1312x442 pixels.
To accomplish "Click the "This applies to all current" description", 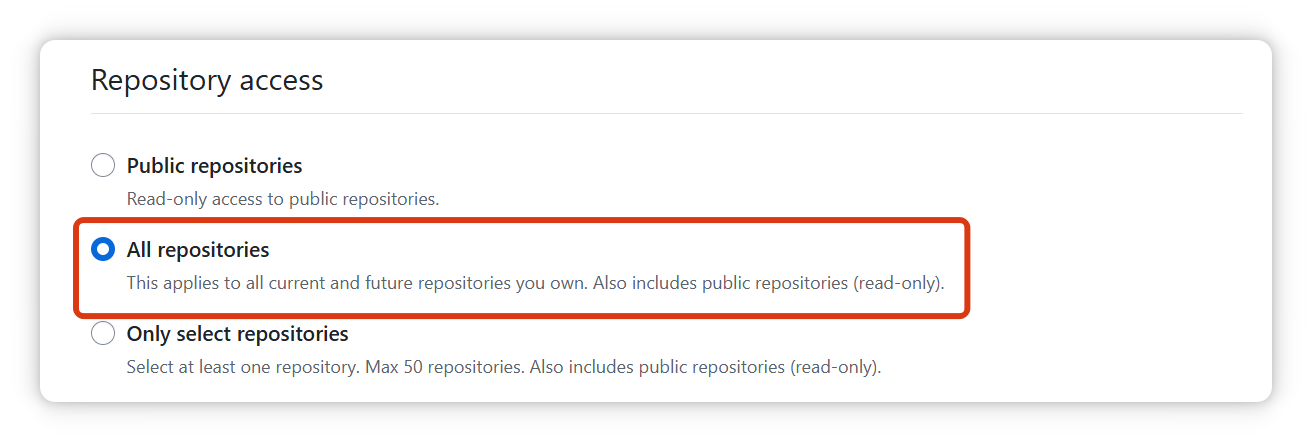I will [x=230, y=283].
